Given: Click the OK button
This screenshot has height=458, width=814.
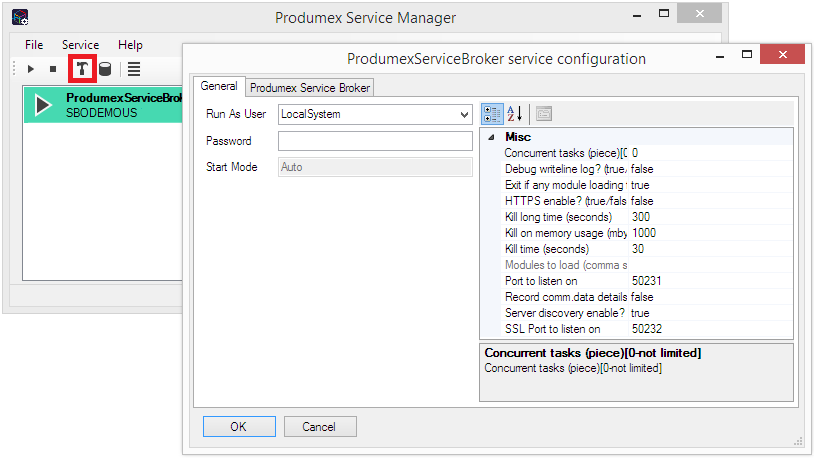Looking at the screenshot, I should pos(239,427).
